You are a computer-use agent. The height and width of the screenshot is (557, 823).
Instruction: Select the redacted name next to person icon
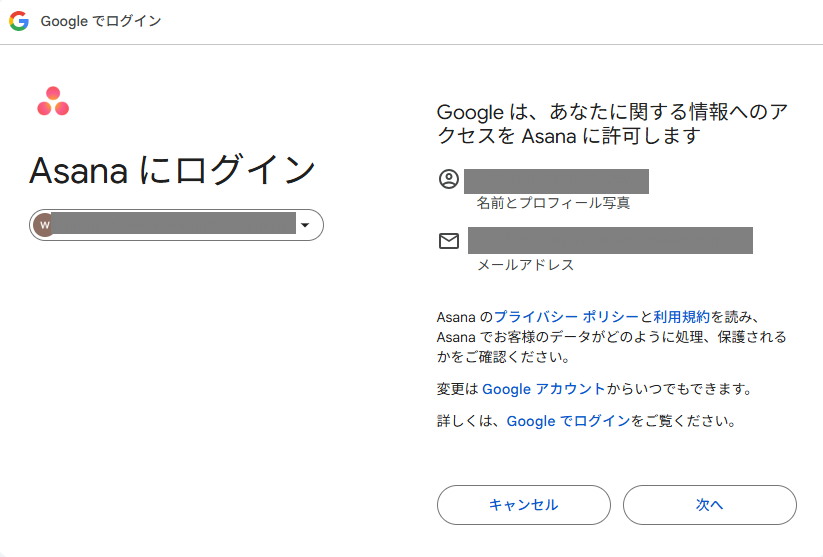[556, 181]
